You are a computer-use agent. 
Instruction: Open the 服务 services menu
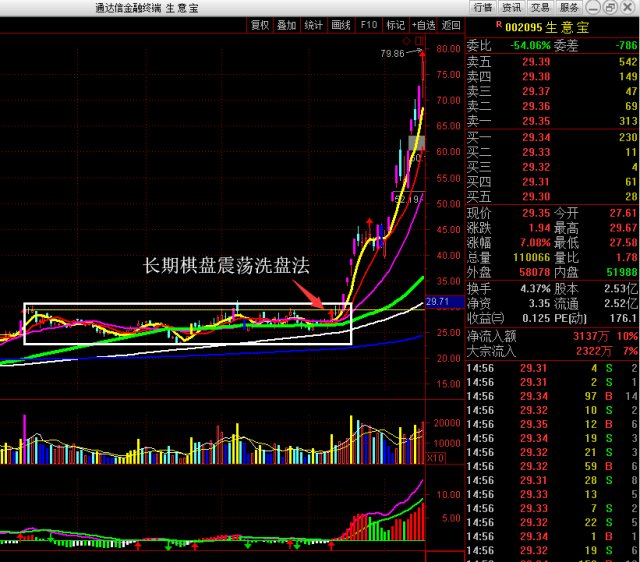tap(570, 7)
